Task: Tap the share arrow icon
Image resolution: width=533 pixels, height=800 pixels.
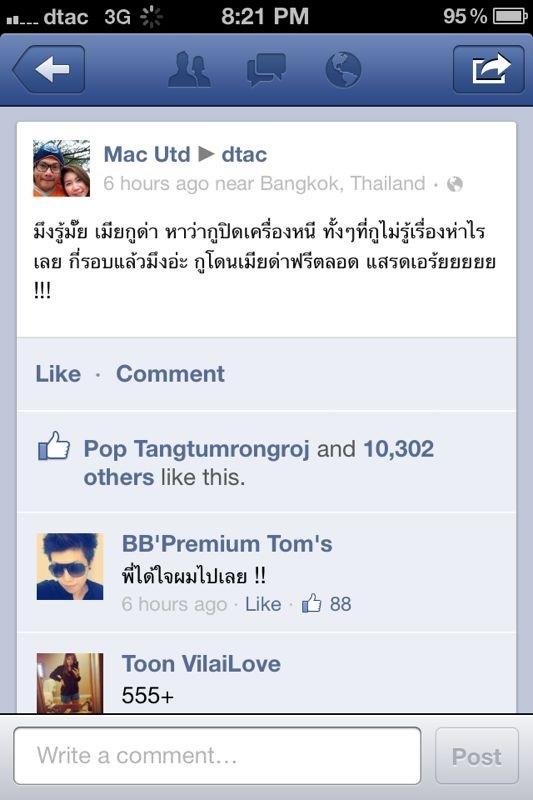Action: pyautogui.click(x=489, y=69)
